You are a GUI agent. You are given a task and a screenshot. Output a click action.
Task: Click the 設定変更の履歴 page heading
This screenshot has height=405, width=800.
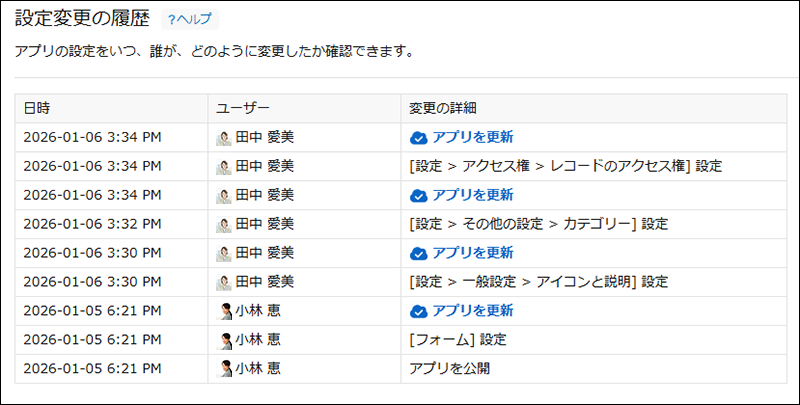tap(82, 19)
